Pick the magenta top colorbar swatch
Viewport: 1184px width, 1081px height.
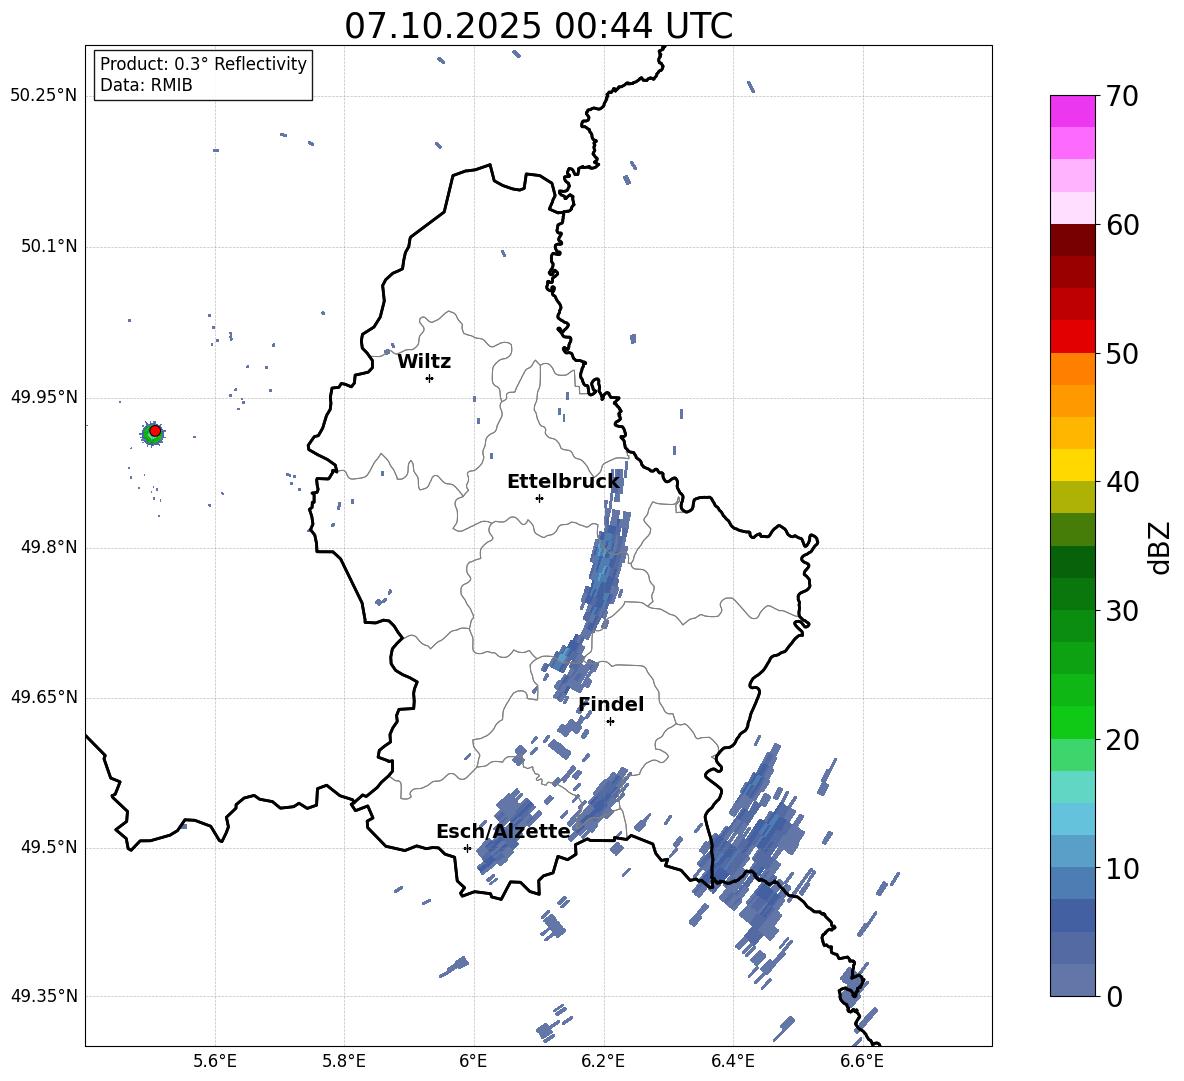point(1072,111)
